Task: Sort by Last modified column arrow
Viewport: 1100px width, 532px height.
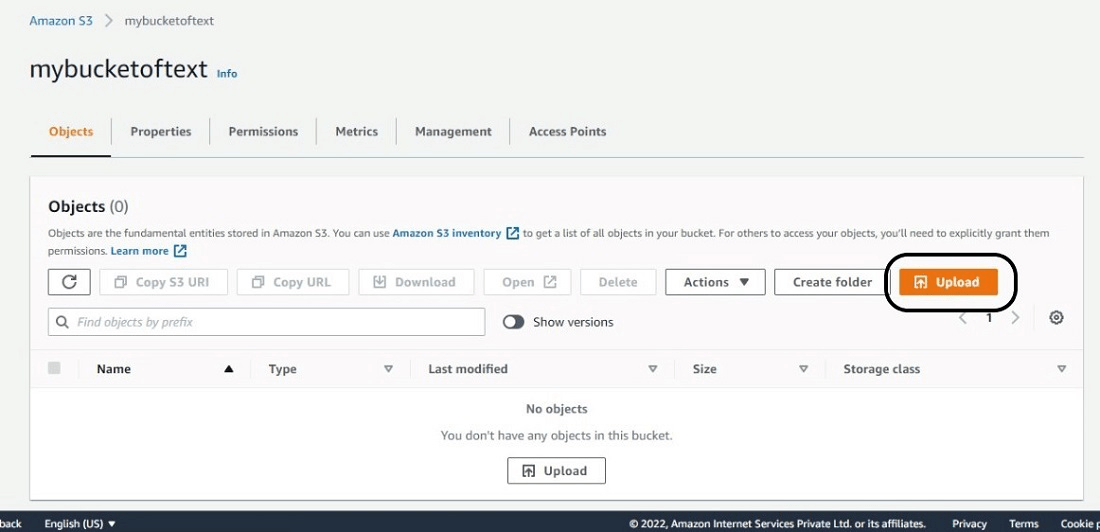Action: tap(652, 369)
